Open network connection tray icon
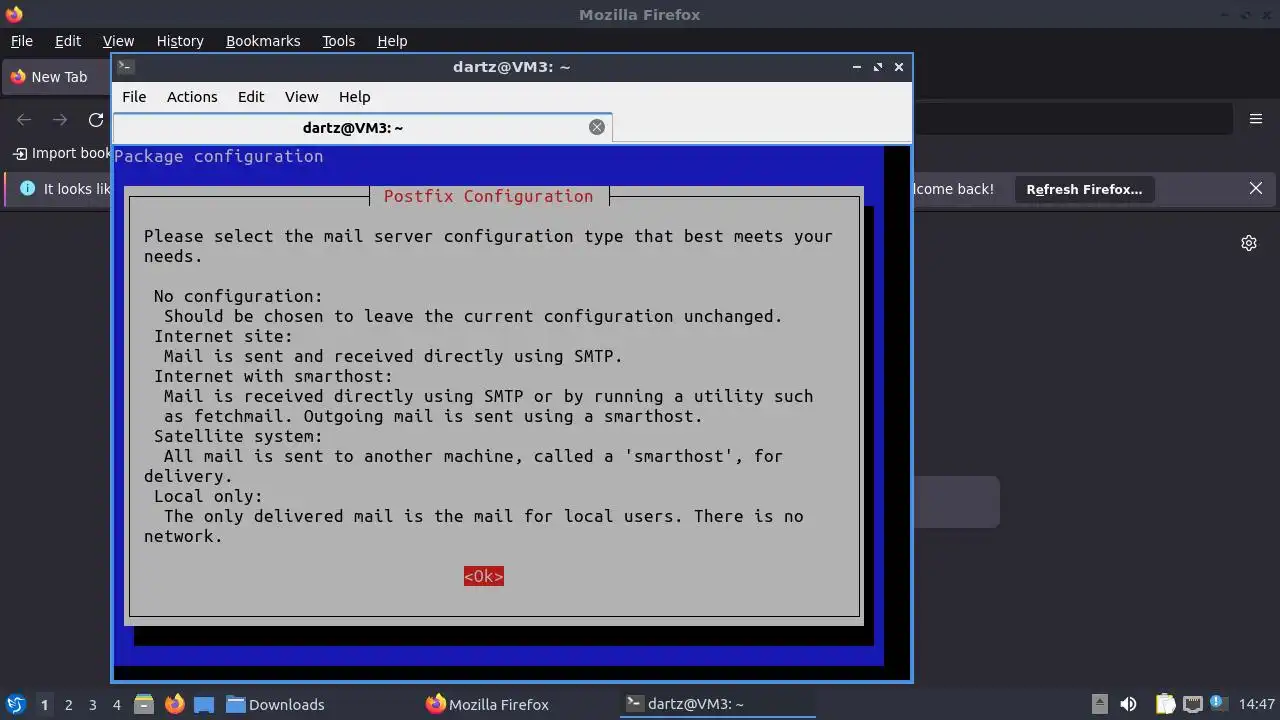Image resolution: width=1280 pixels, height=720 pixels. click(x=1192, y=704)
